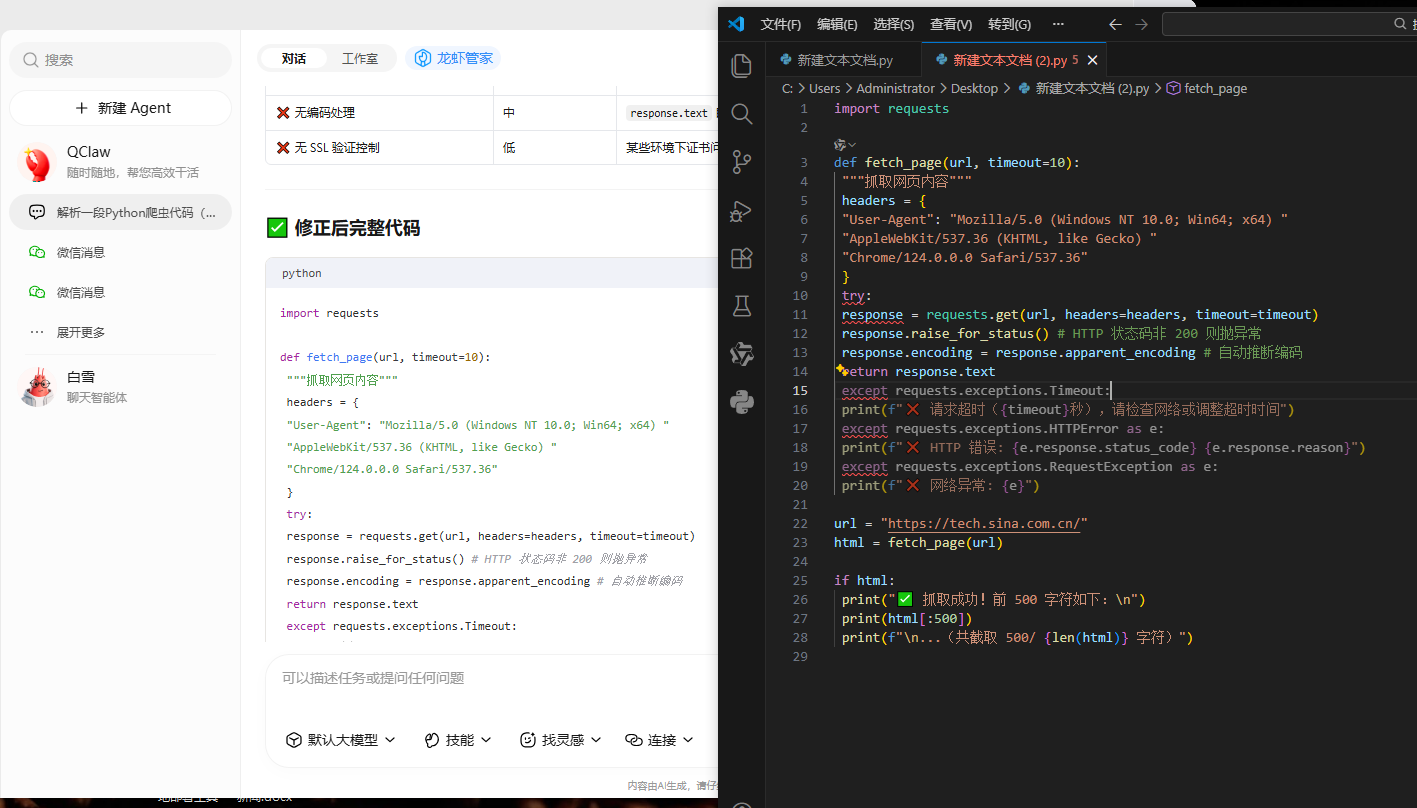This screenshot has height=808, width=1417.
Task: Select the 白雪 聊天智能体 entry
Action: click(x=120, y=387)
